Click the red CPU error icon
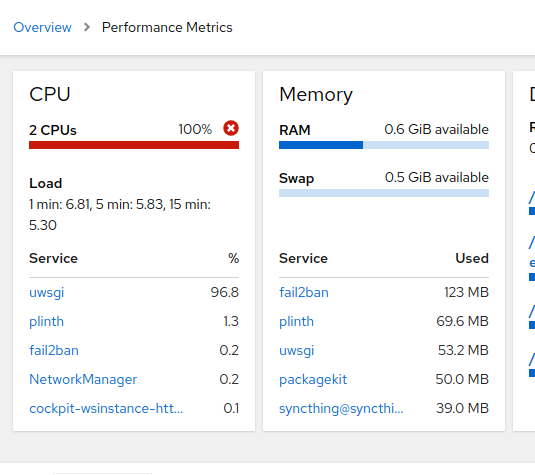 point(231,128)
